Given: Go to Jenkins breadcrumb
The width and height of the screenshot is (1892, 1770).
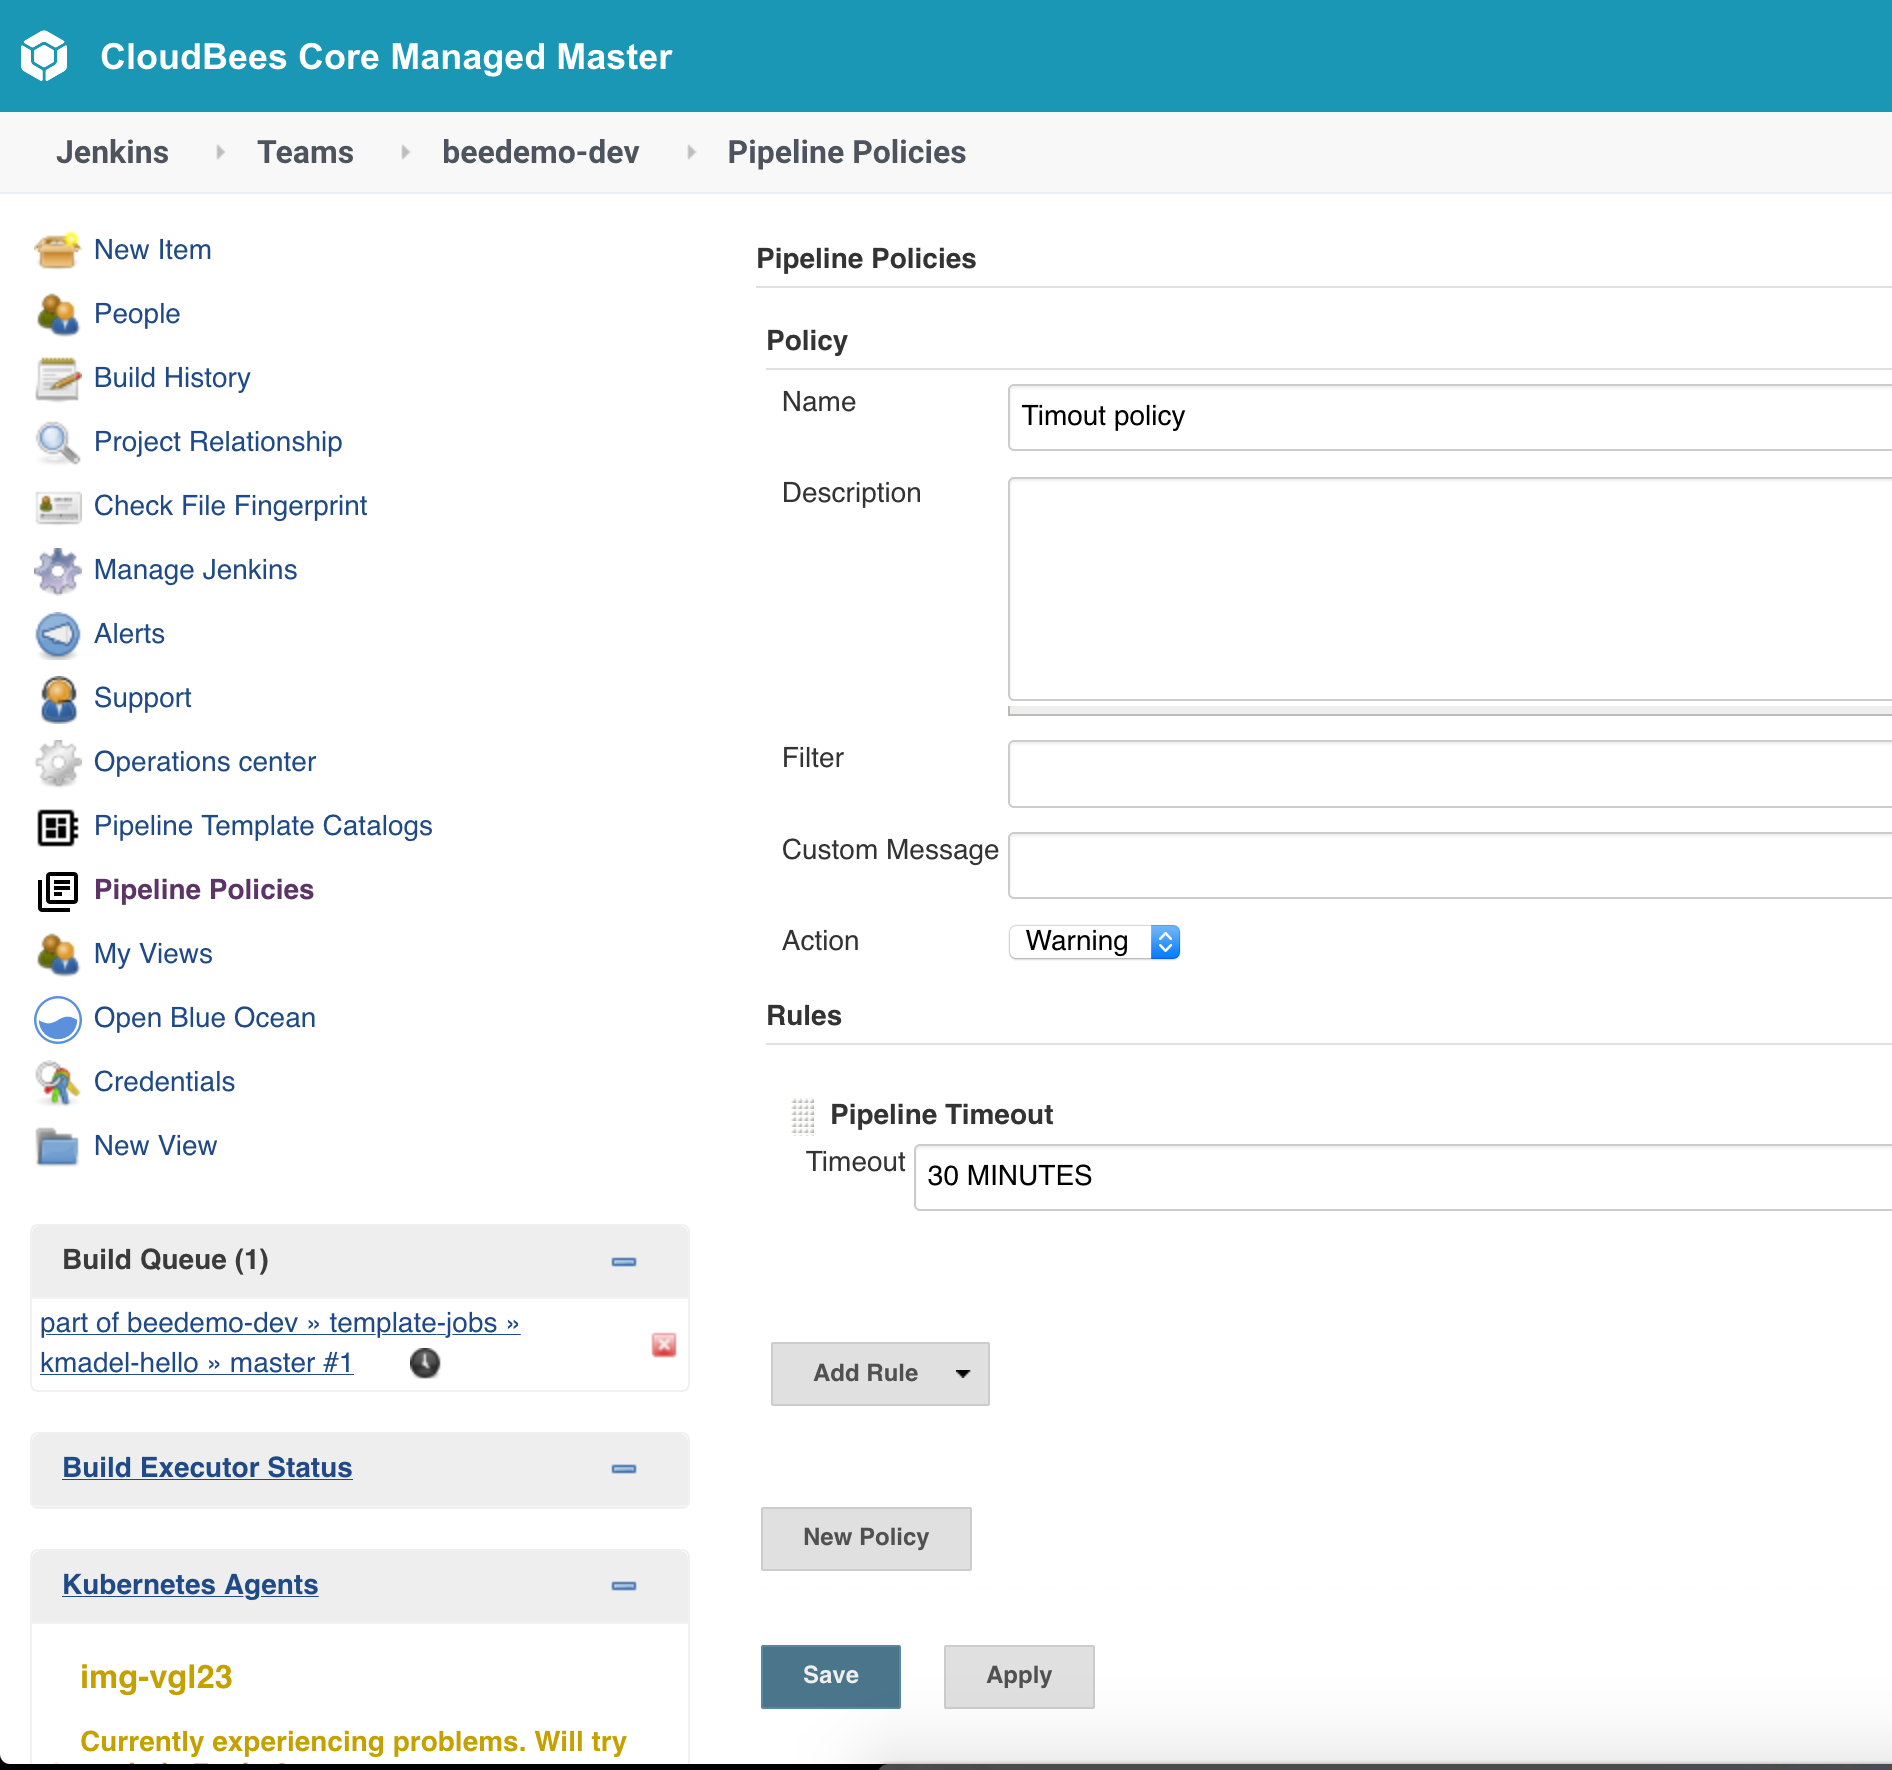Looking at the screenshot, I should tap(112, 152).
